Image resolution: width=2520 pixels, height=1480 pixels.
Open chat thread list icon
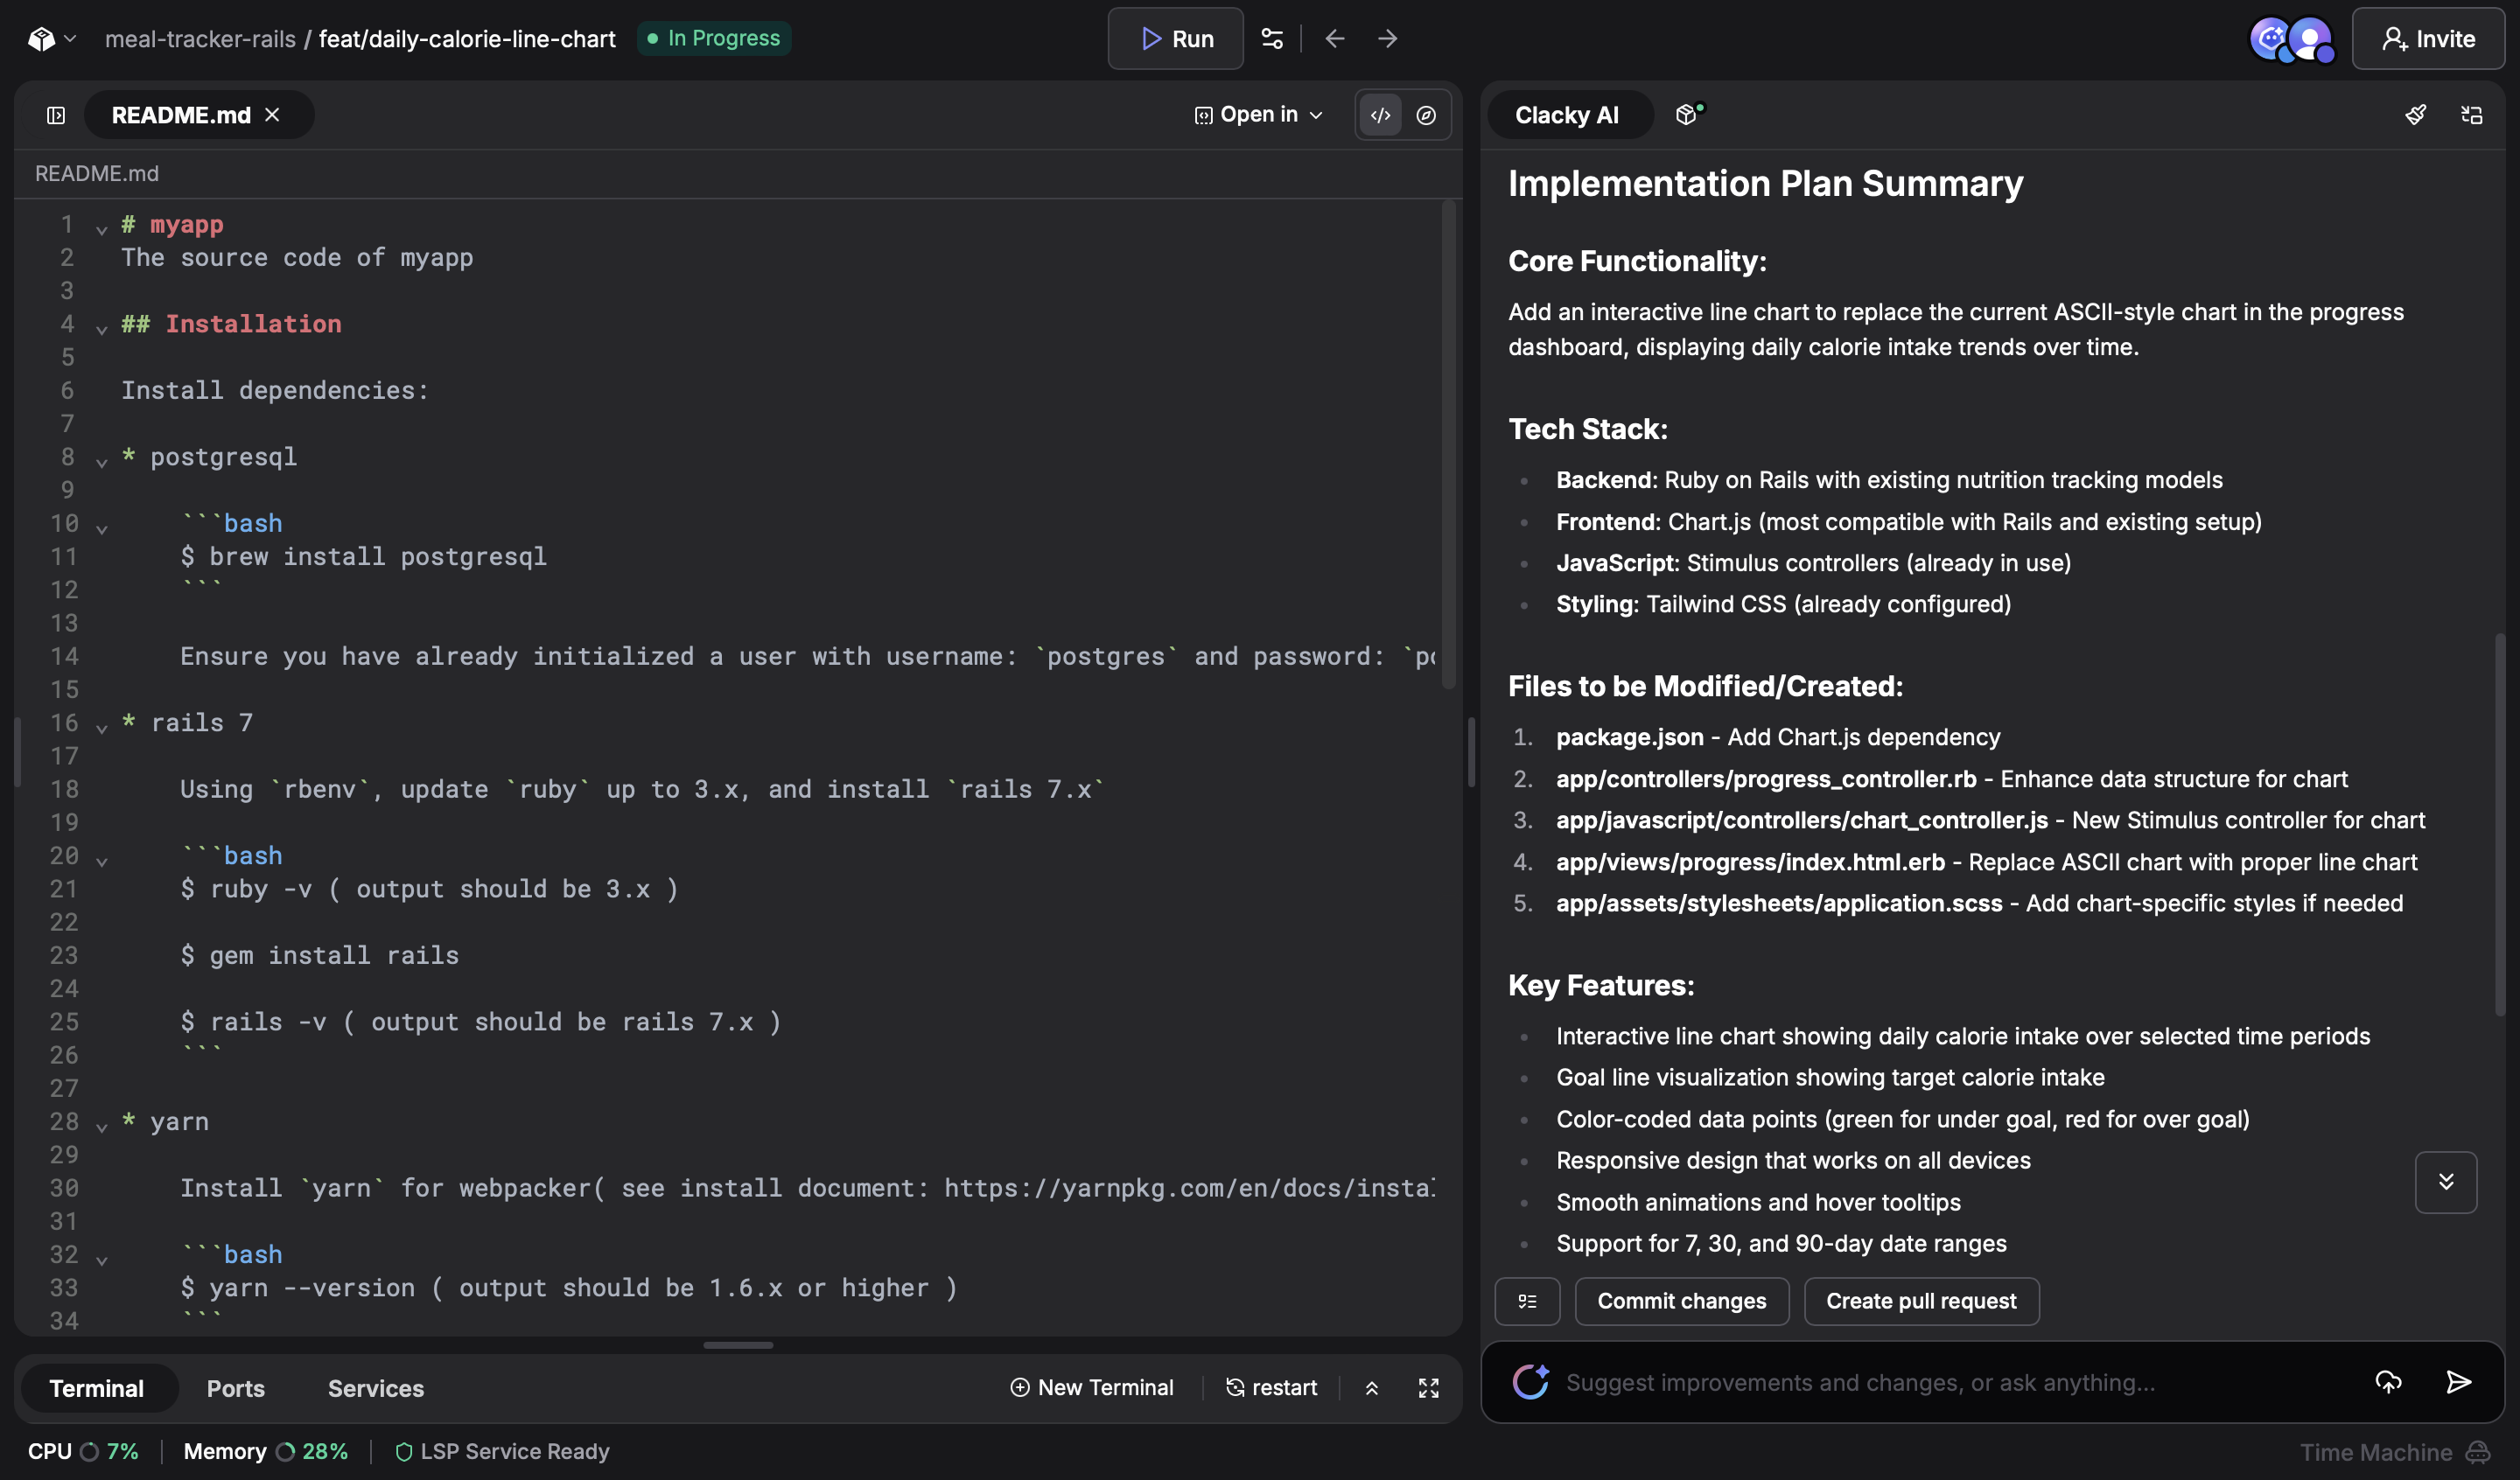(x=2471, y=115)
